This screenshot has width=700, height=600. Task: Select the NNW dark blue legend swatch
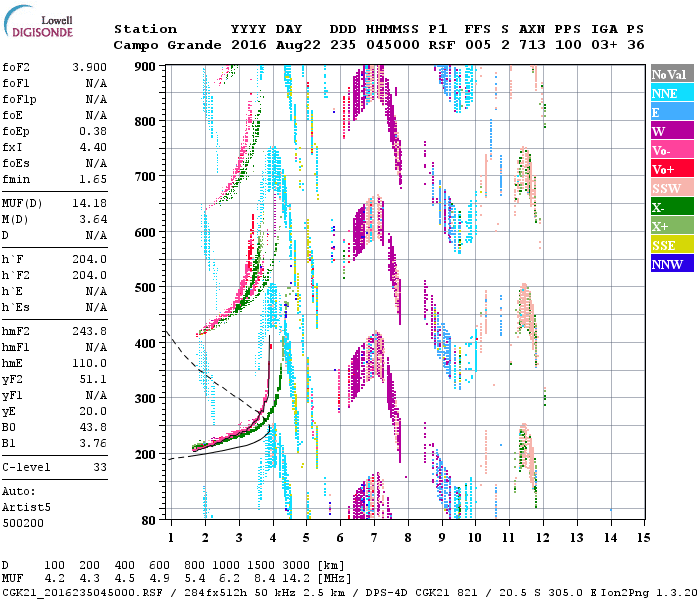tap(672, 263)
